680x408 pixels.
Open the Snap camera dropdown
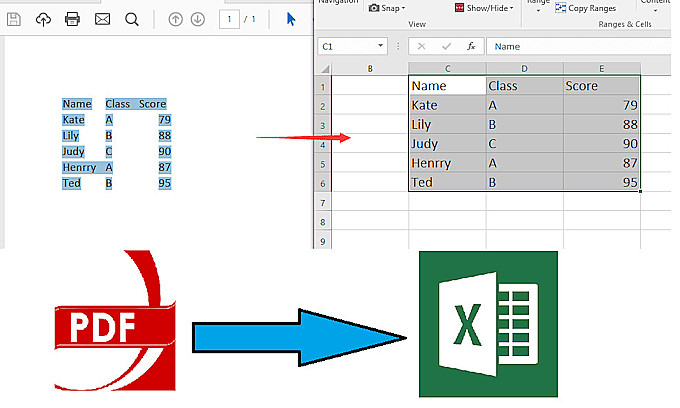tap(386, 8)
